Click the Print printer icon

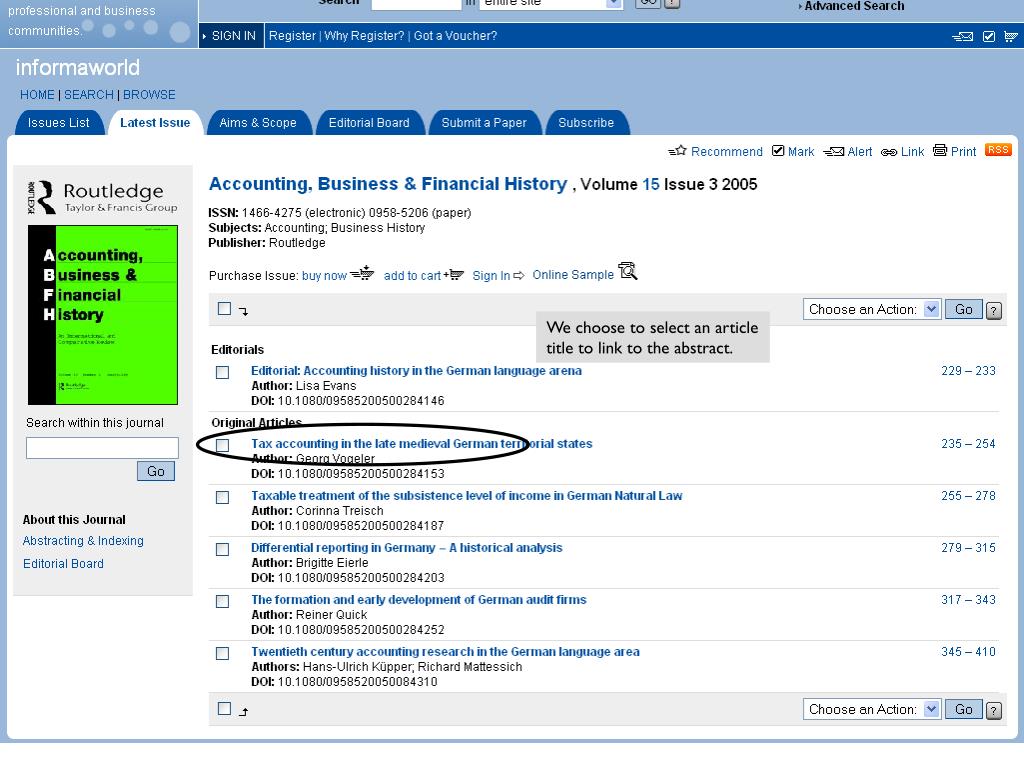940,150
